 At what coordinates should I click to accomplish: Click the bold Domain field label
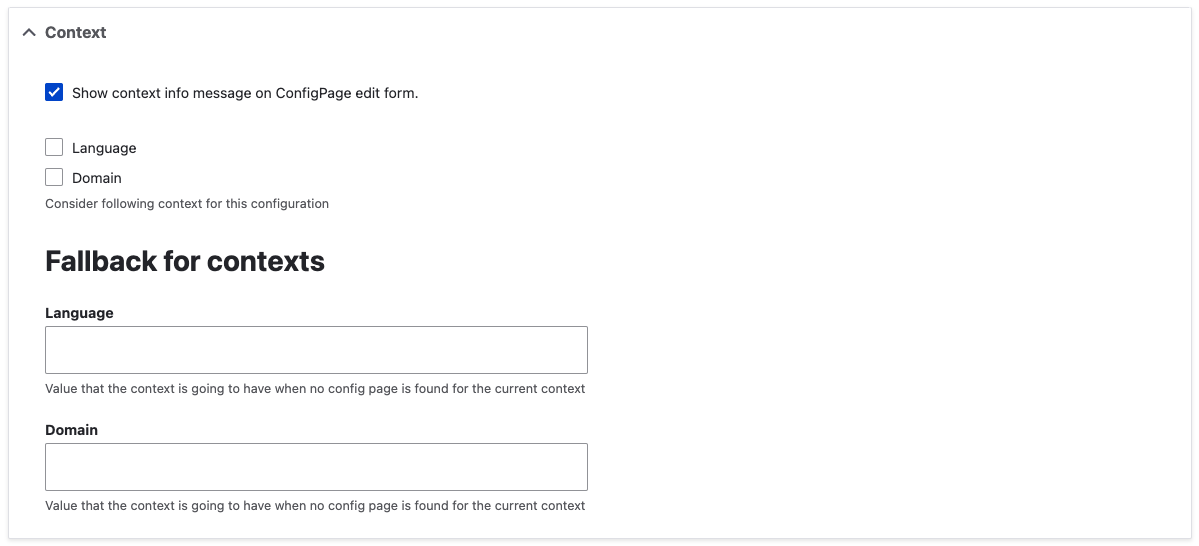(72, 430)
